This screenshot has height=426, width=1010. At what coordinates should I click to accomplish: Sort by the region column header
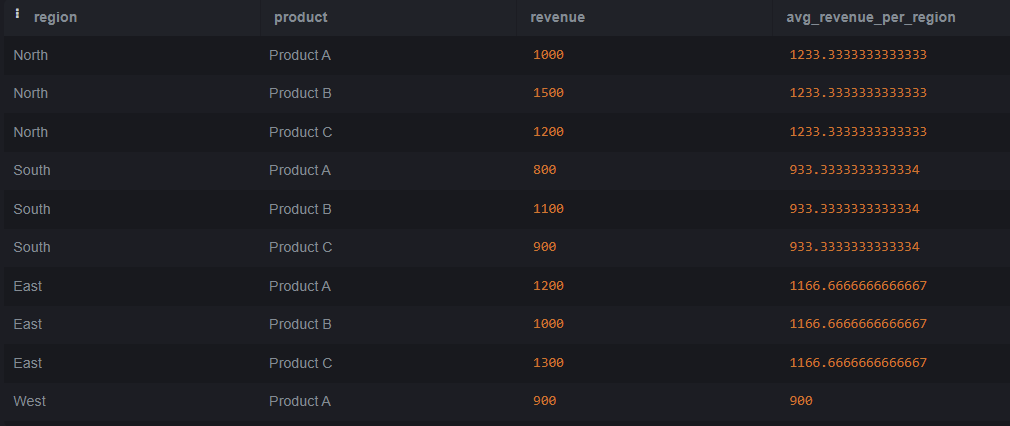tap(55, 17)
